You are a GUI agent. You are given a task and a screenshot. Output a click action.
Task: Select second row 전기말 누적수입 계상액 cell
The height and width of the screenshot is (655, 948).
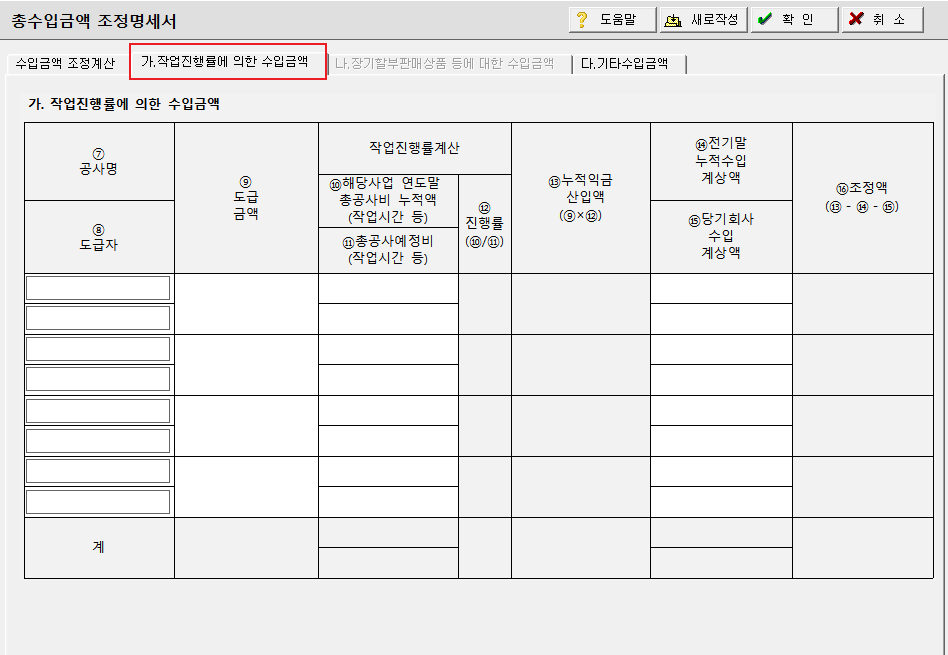tap(721, 350)
